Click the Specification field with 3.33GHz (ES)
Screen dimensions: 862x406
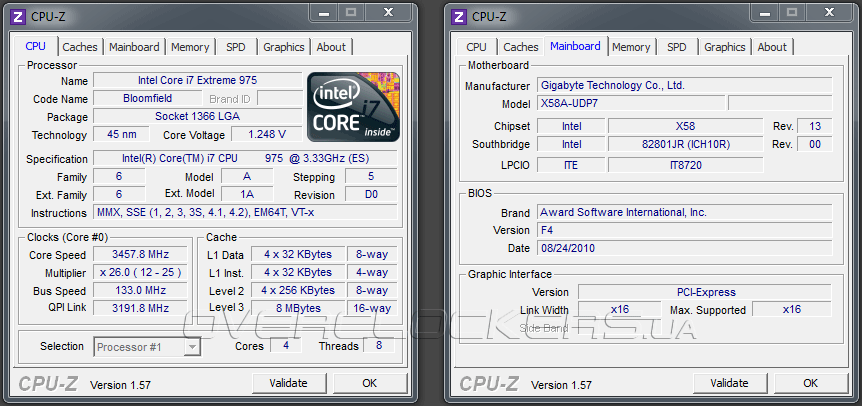point(245,158)
